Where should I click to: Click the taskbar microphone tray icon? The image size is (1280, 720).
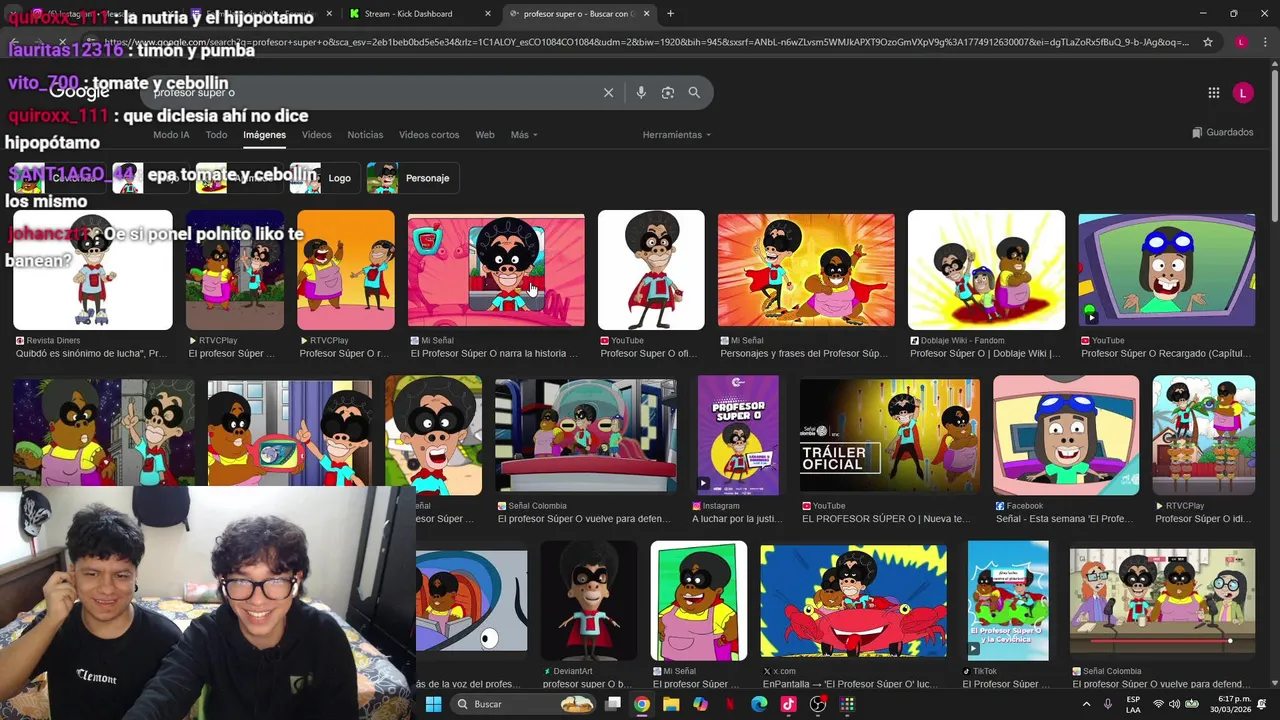point(1109,704)
